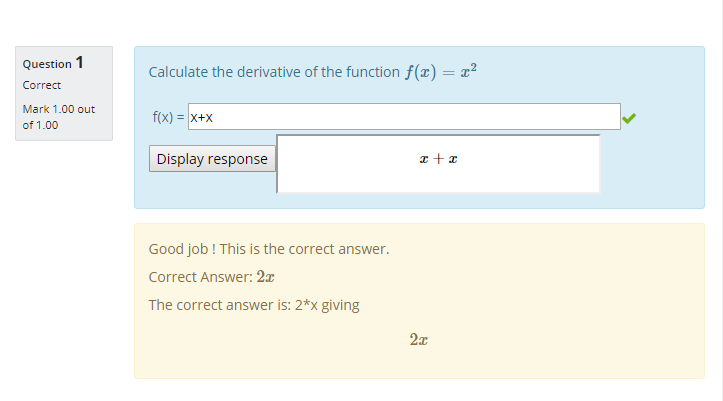Viewport: 723px width, 401px height.
Task: Click the question text about calculating the derivative
Action: (x=274, y=72)
